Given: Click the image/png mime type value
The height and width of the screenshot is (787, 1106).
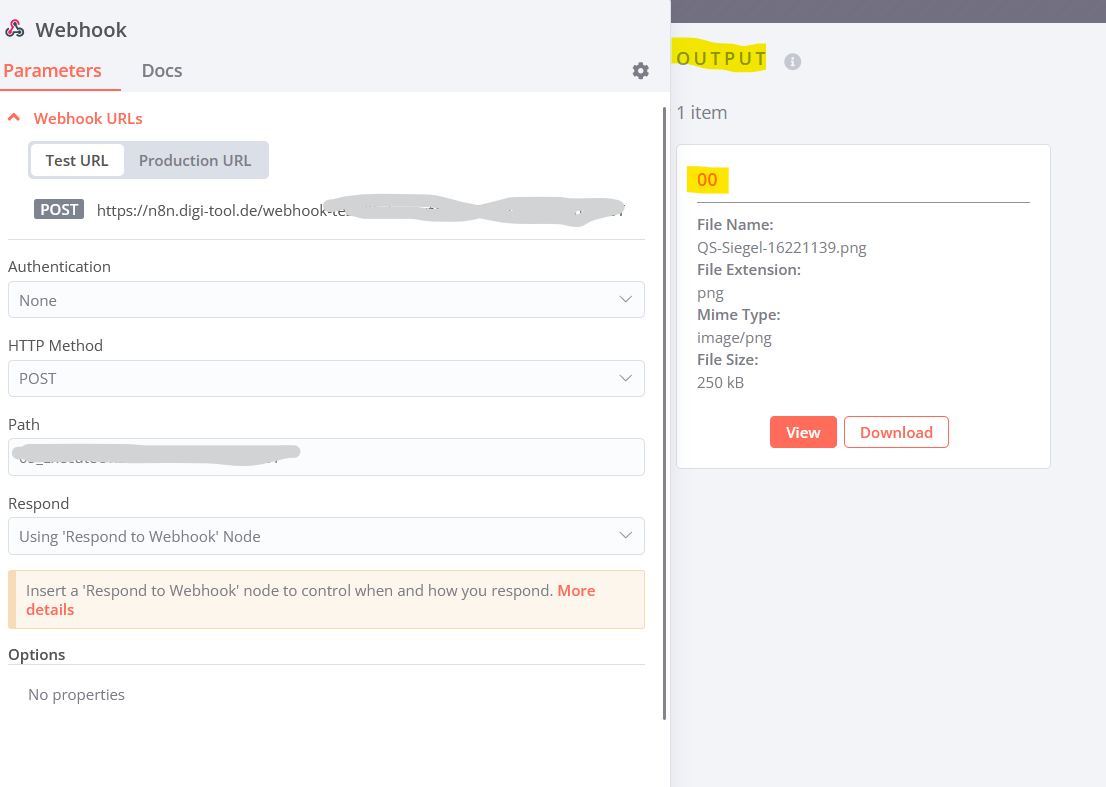Looking at the screenshot, I should point(734,338).
